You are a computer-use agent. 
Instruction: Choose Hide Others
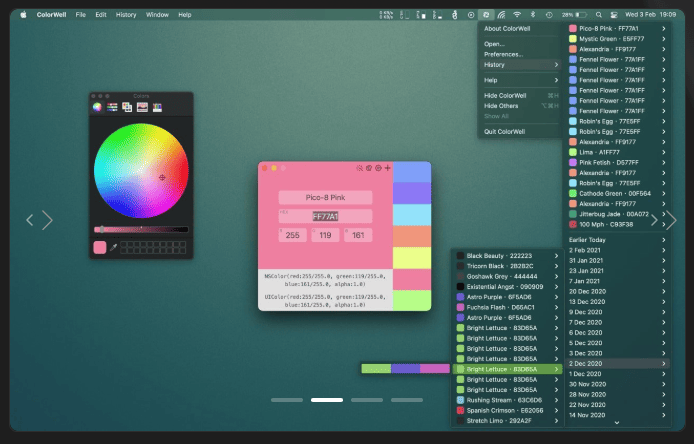point(520,106)
